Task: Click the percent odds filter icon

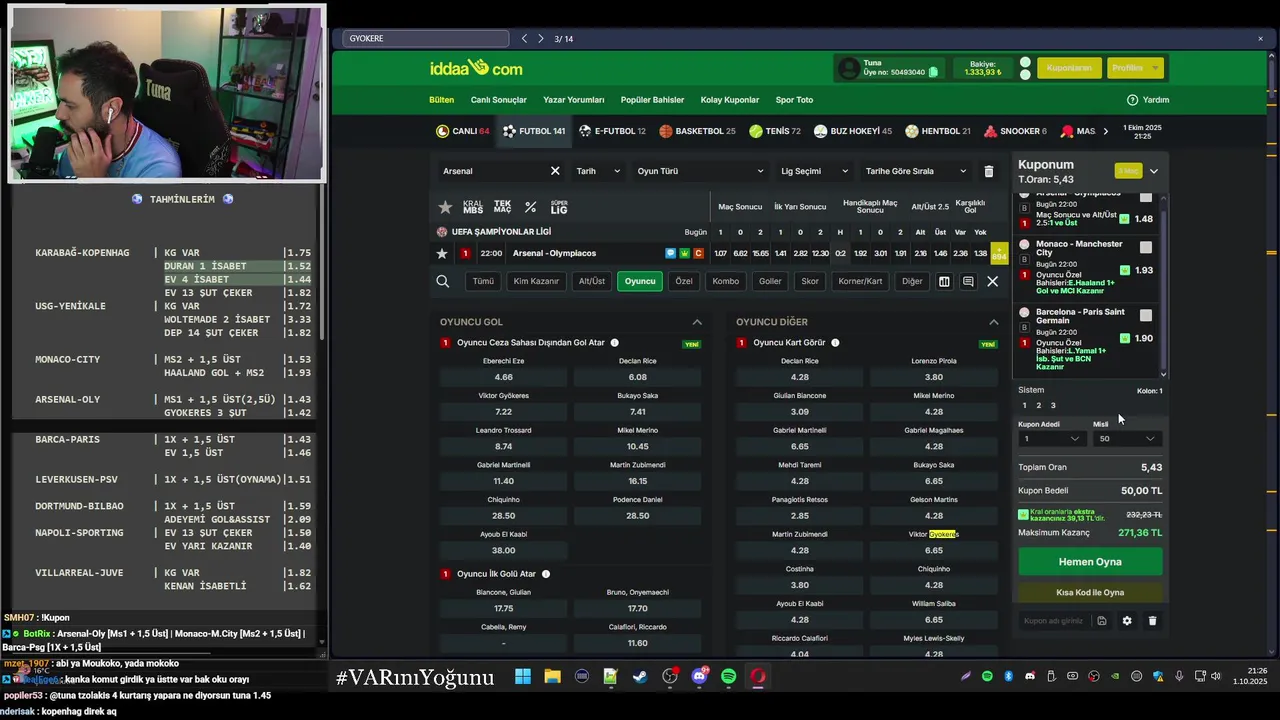Action: click(531, 207)
